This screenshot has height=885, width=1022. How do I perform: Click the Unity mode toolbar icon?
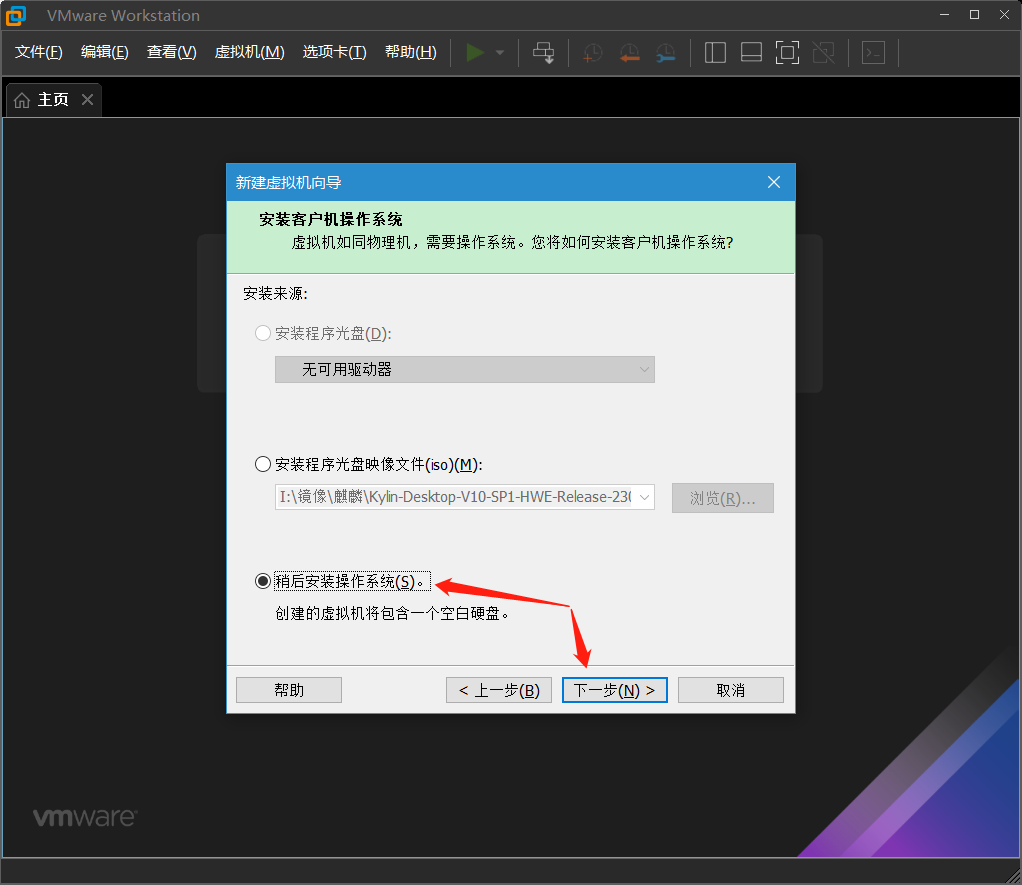coord(824,53)
